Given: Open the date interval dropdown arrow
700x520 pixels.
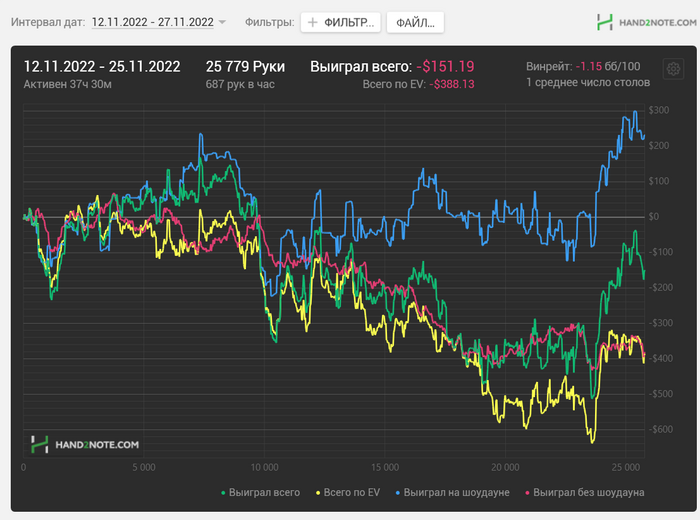Looking at the screenshot, I should [222, 22].
